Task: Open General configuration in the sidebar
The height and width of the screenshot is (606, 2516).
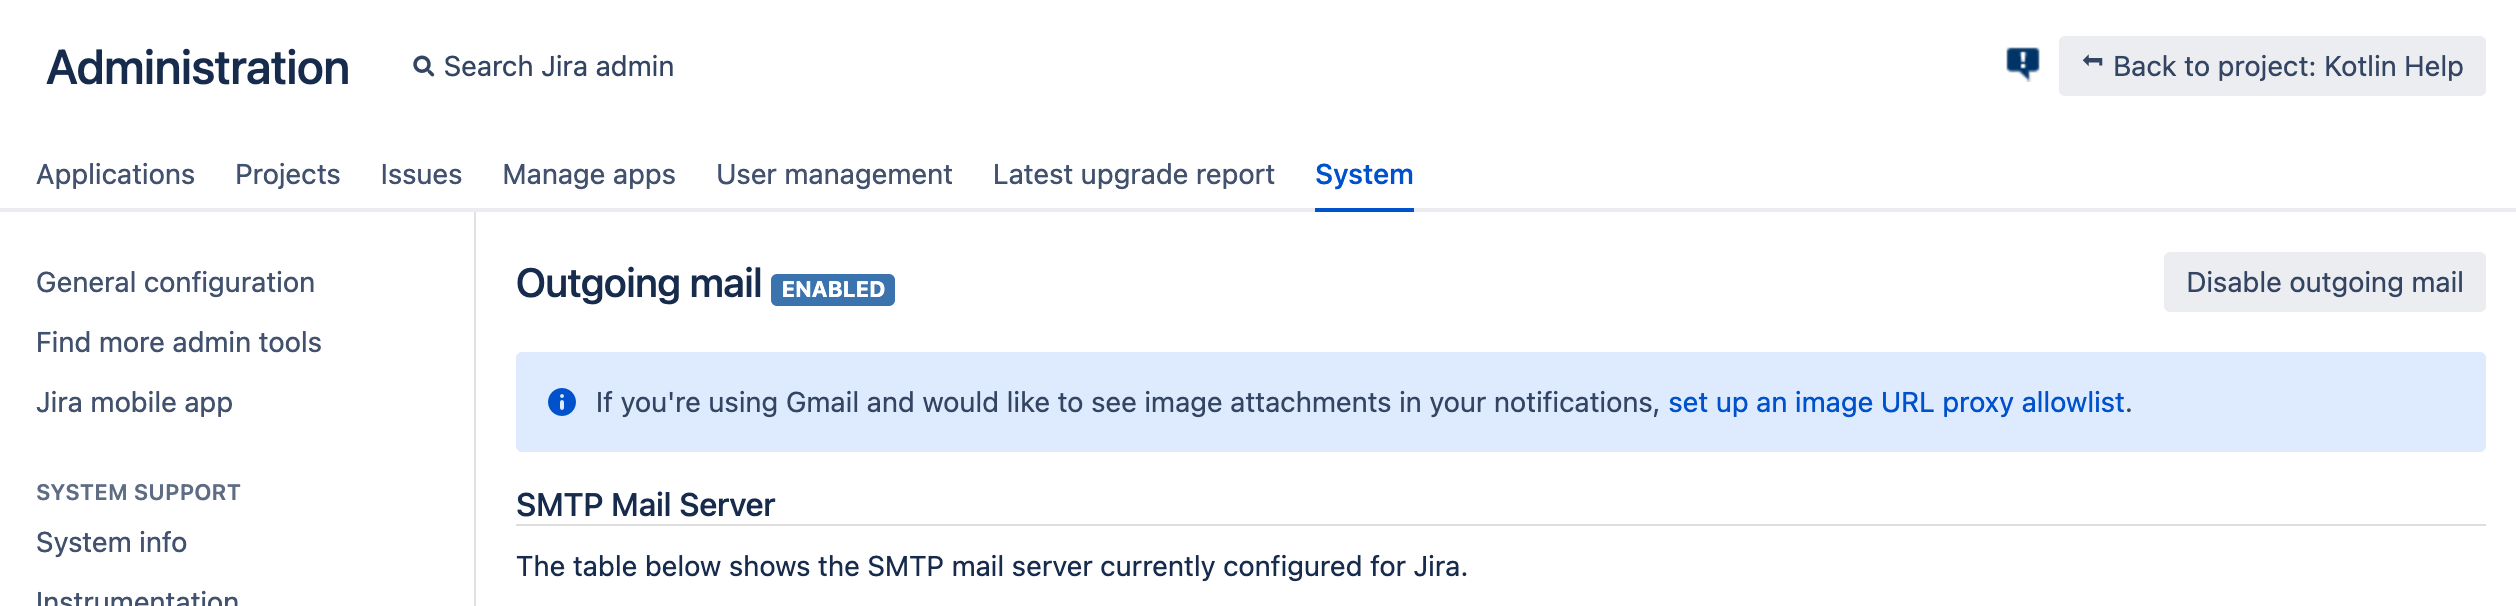Action: tap(174, 282)
